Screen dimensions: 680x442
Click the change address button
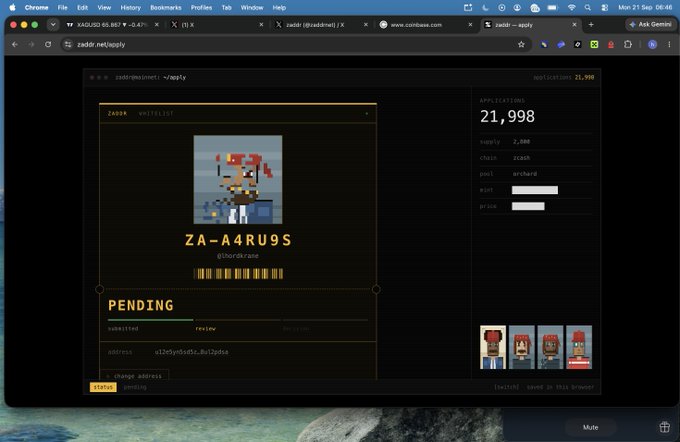pyautogui.click(x=134, y=375)
